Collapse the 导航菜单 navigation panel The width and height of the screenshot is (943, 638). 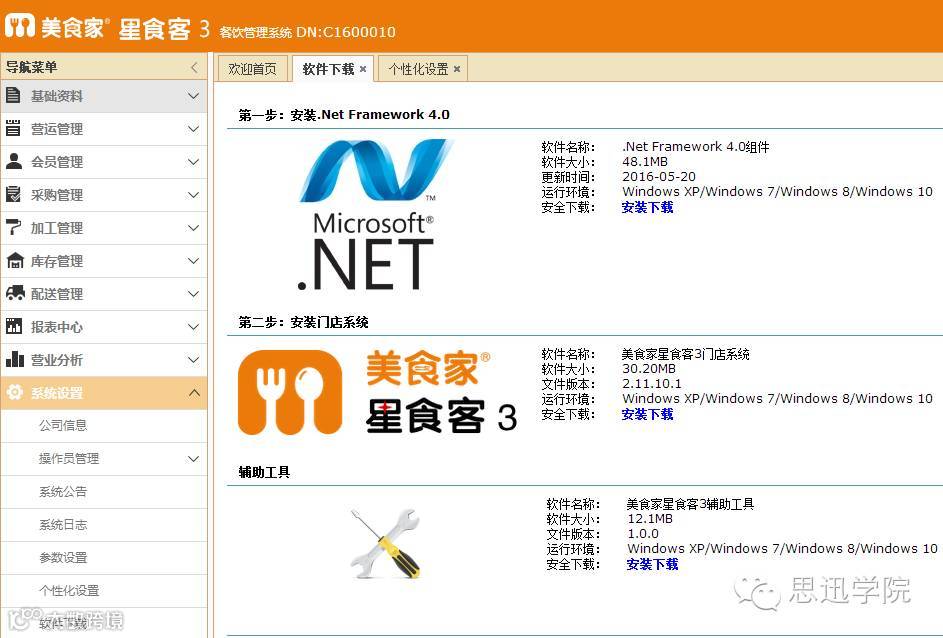click(194, 67)
